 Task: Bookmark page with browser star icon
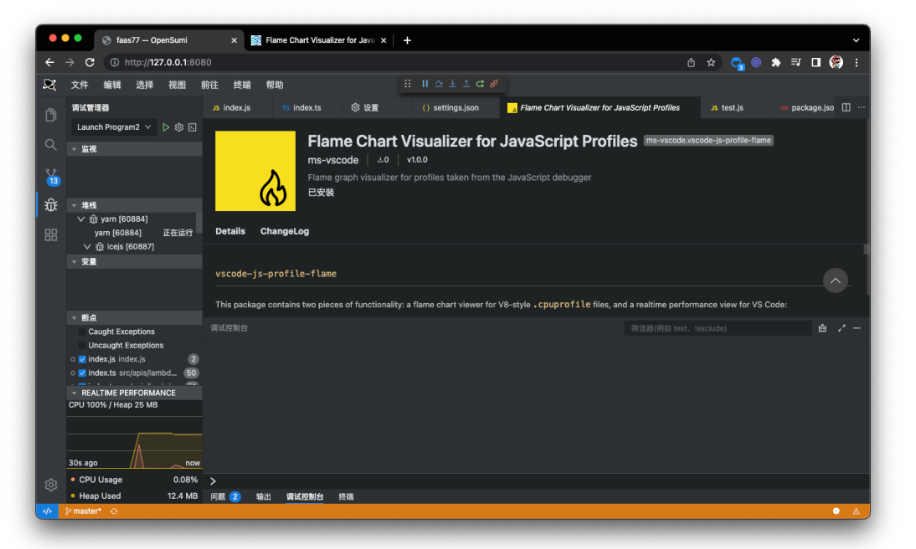click(711, 62)
